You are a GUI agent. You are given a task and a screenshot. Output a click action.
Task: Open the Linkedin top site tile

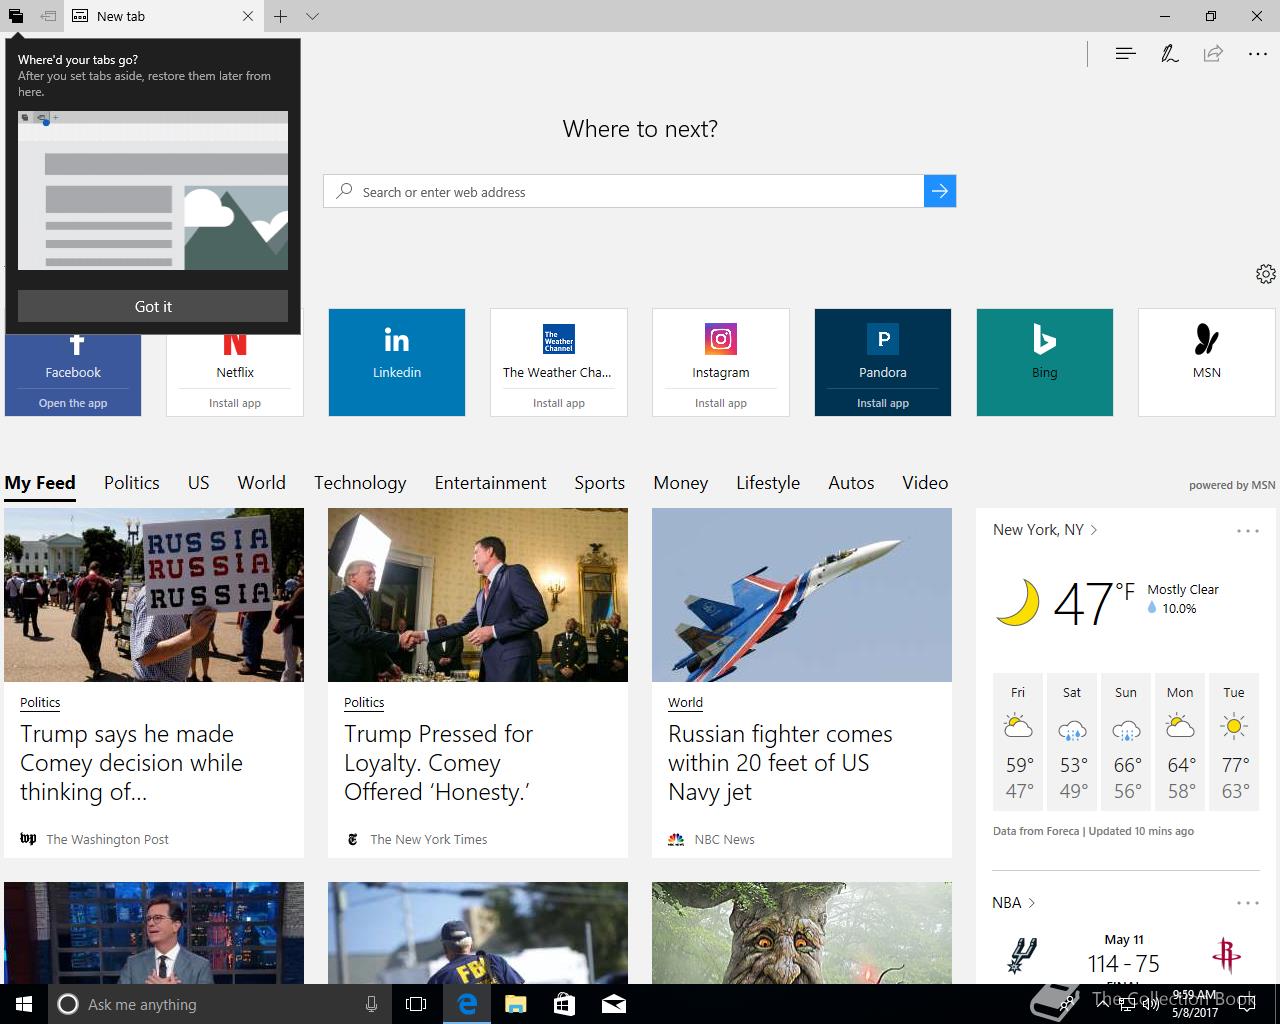tap(397, 362)
